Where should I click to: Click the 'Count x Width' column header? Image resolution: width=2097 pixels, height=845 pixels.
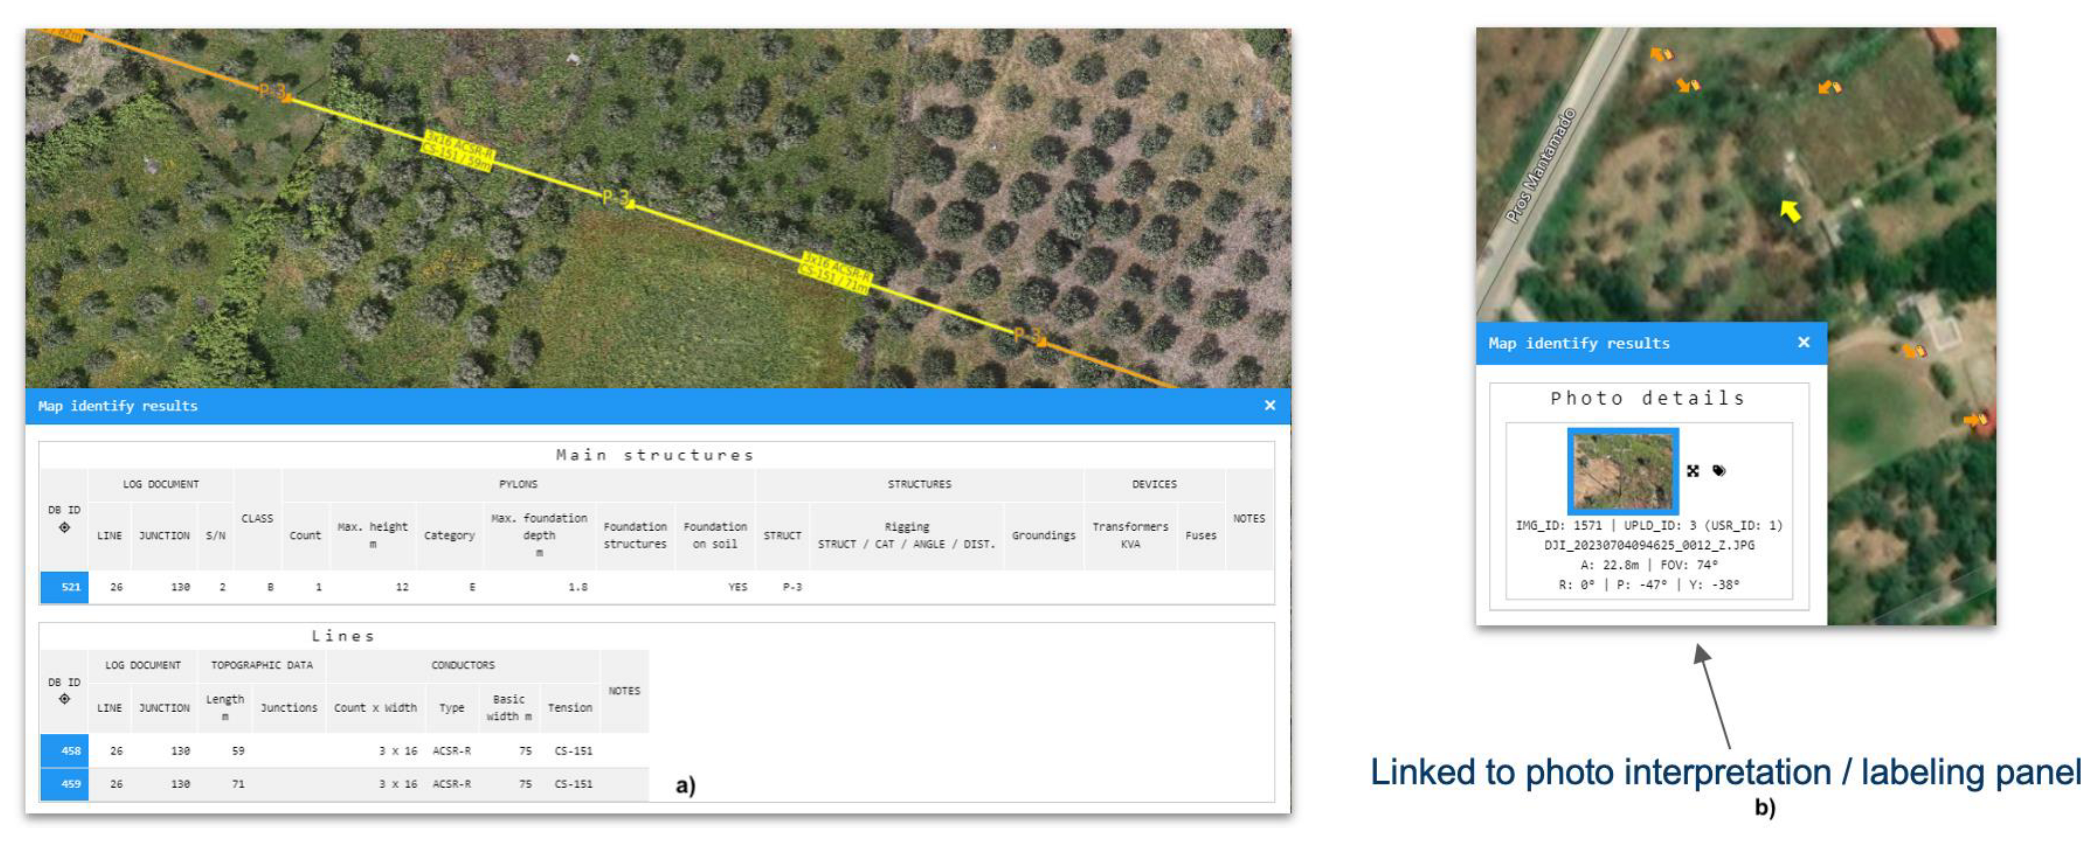point(375,707)
